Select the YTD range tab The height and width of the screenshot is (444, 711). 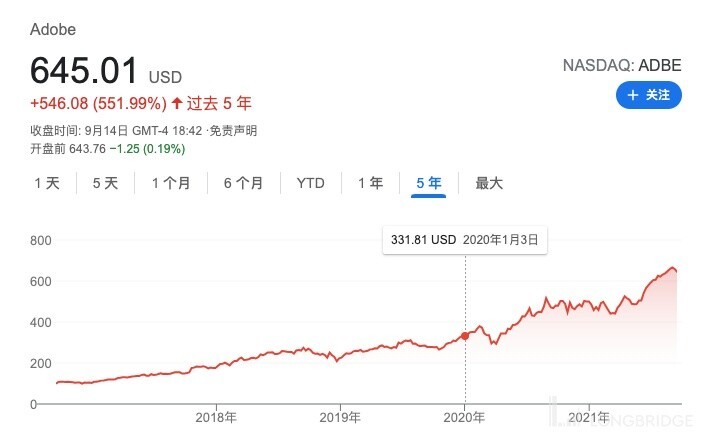click(x=310, y=183)
